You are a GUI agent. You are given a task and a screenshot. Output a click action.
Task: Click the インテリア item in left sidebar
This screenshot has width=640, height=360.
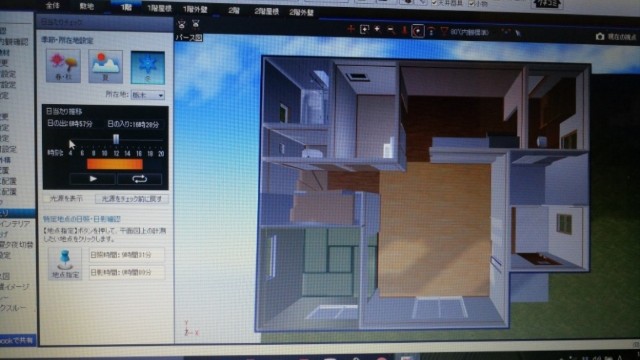click(15, 224)
